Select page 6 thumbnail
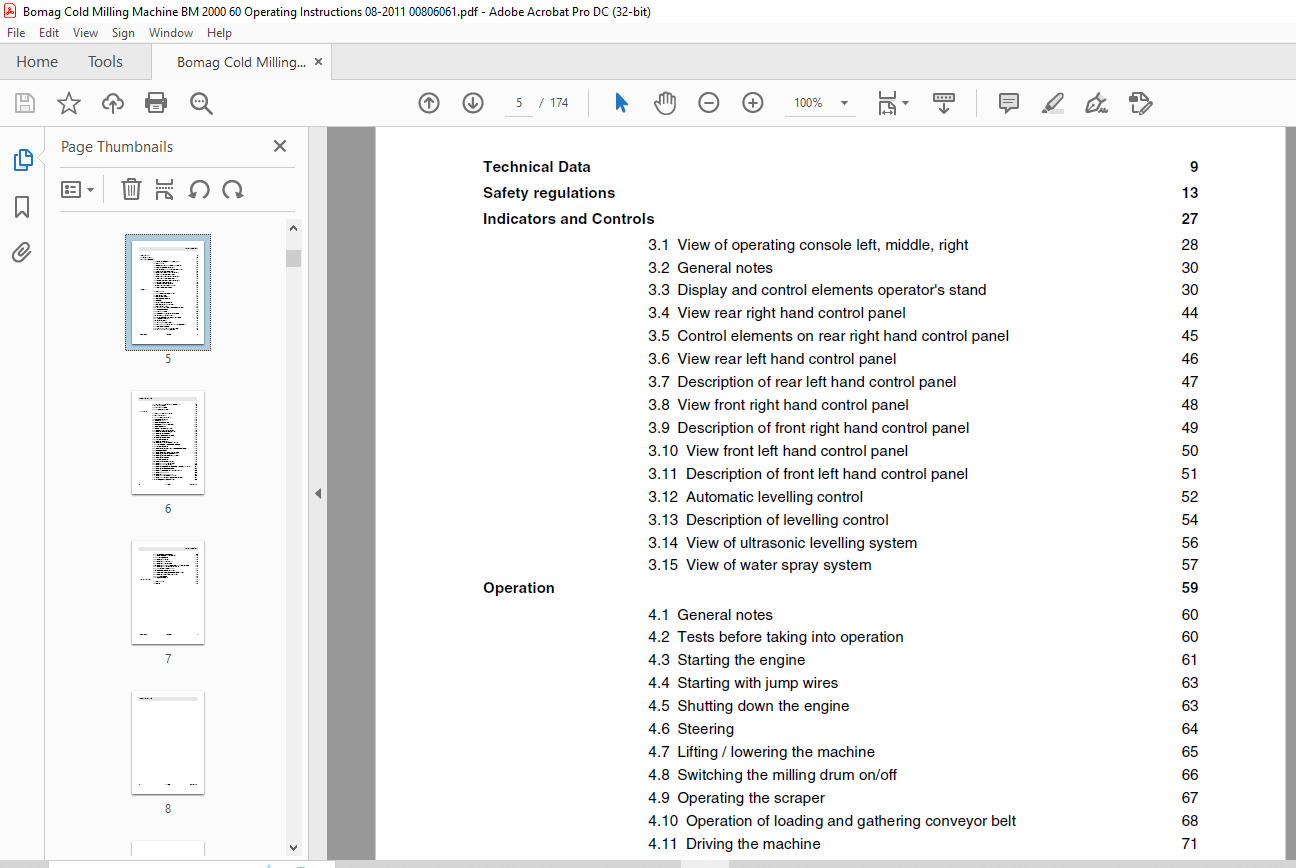This screenshot has height=868, width=1296. pyautogui.click(x=168, y=443)
